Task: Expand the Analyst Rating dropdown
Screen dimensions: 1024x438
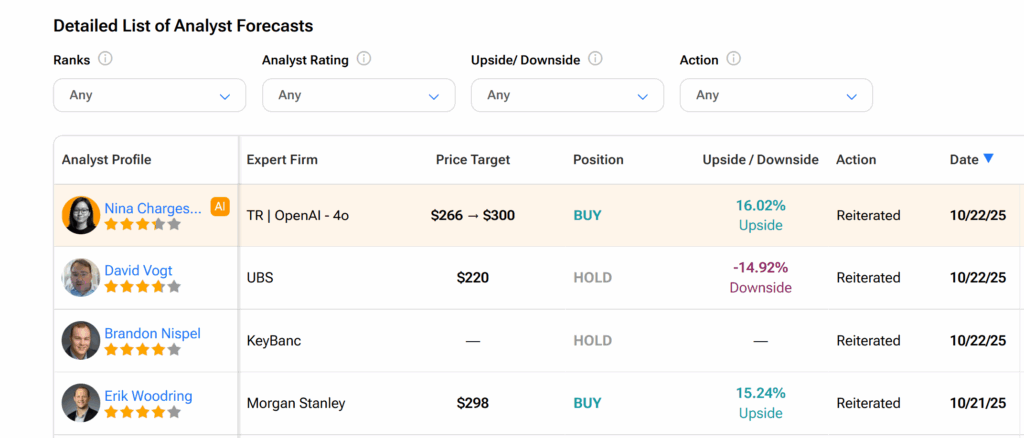Action: [x=358, y=95]
